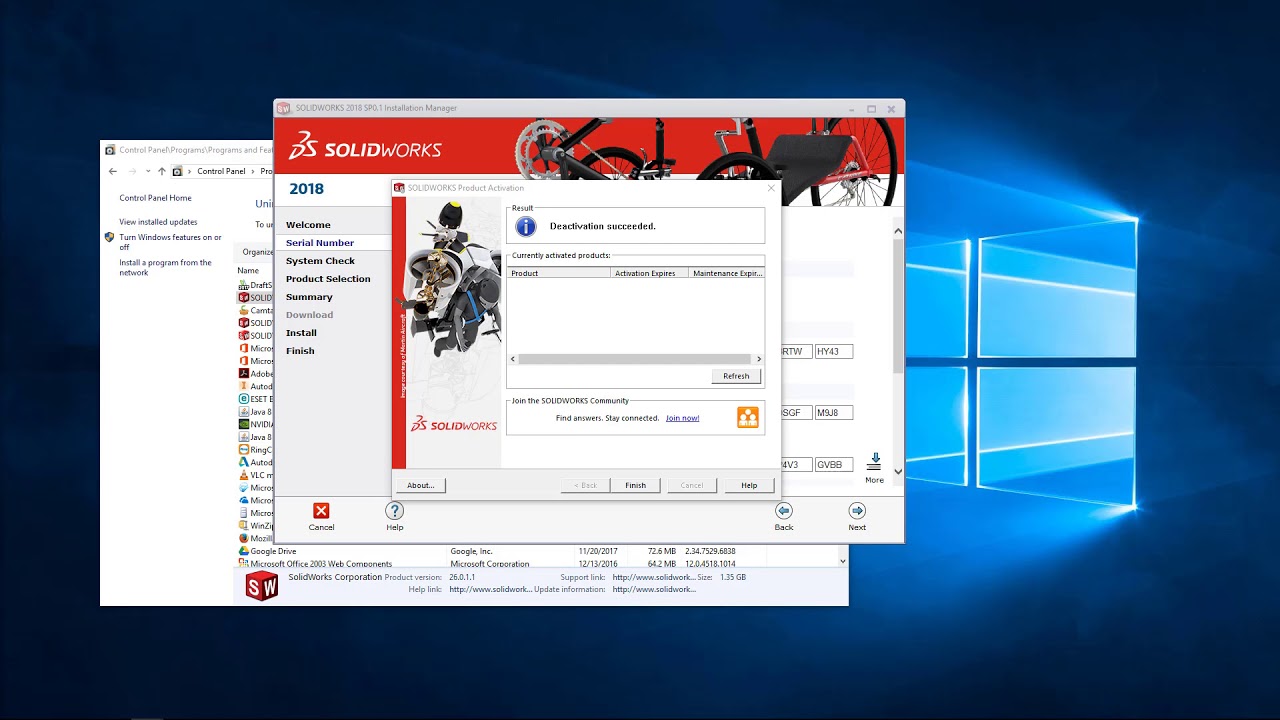Go to the Product Selection step

328,279
